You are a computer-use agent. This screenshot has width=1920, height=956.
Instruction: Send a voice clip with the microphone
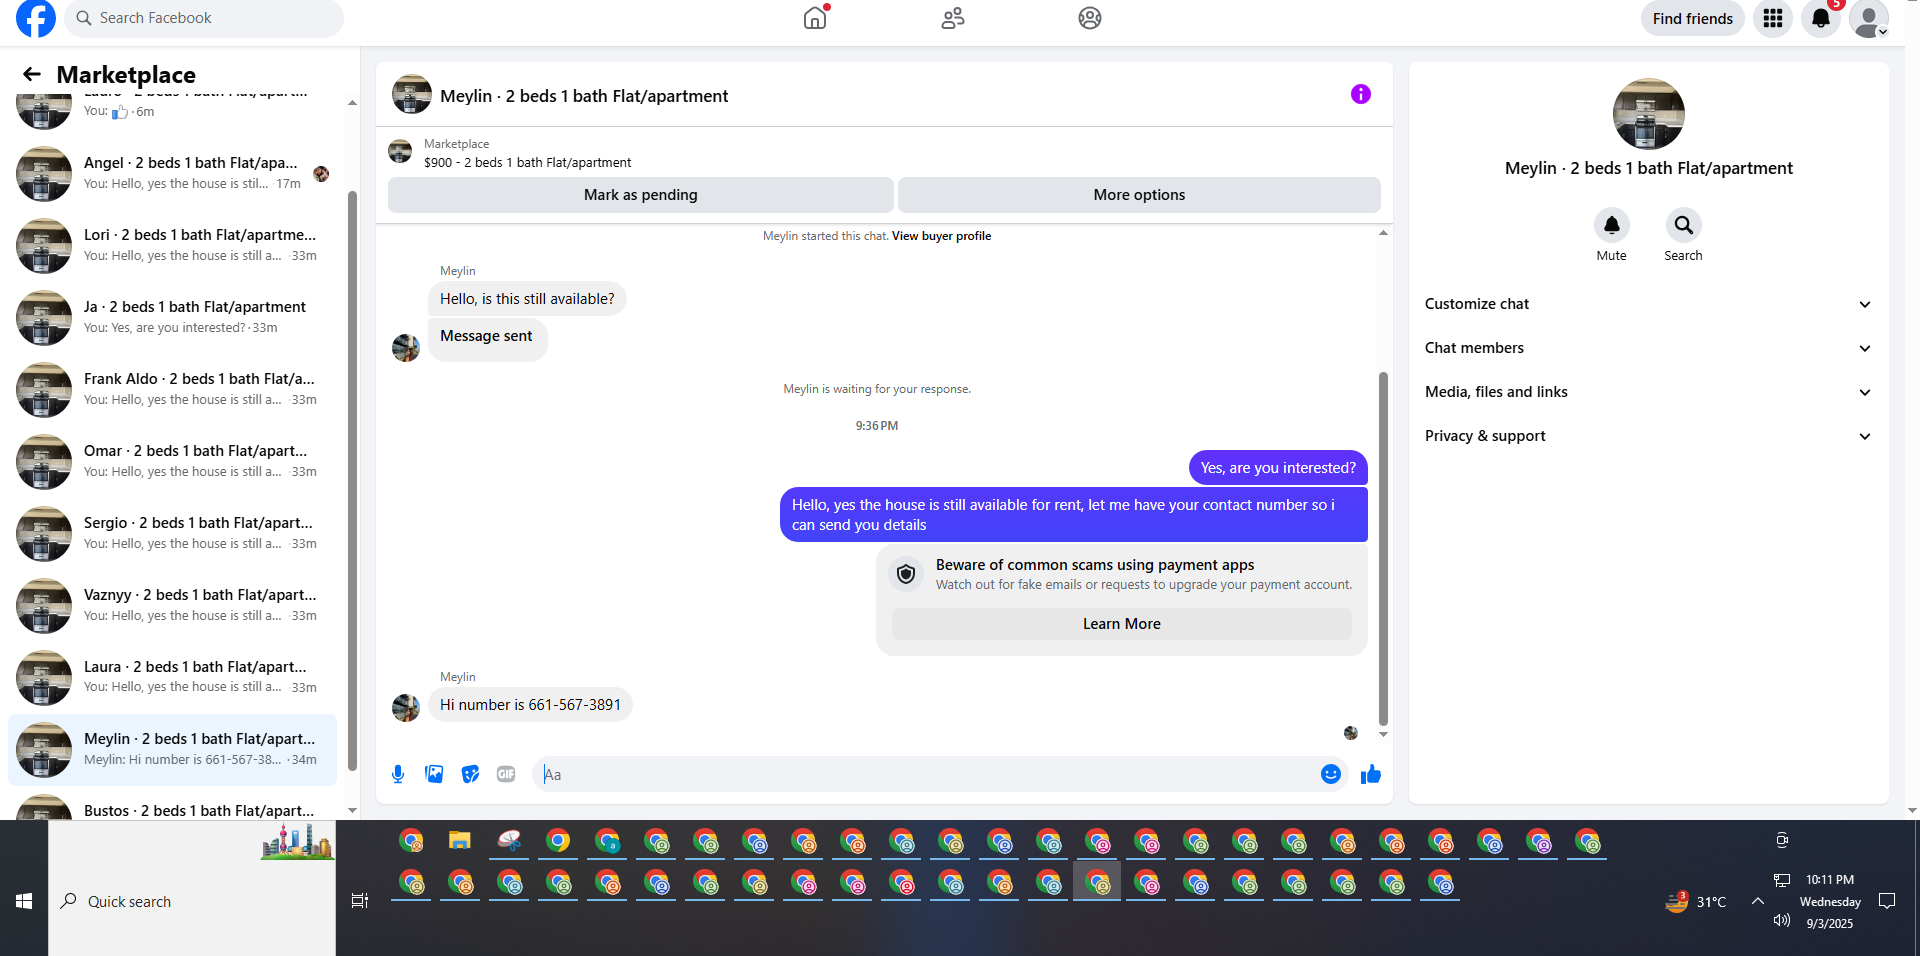point(398,774)
